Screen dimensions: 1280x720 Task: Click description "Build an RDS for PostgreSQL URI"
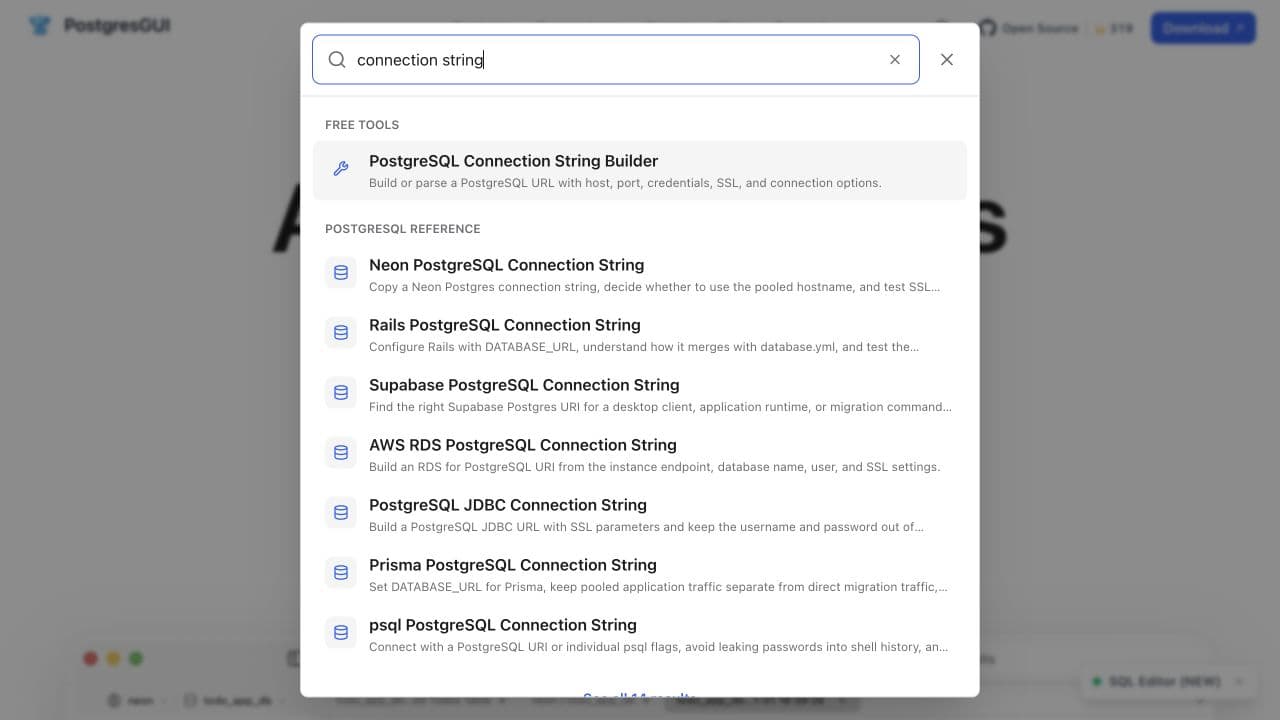click(654, 467)
